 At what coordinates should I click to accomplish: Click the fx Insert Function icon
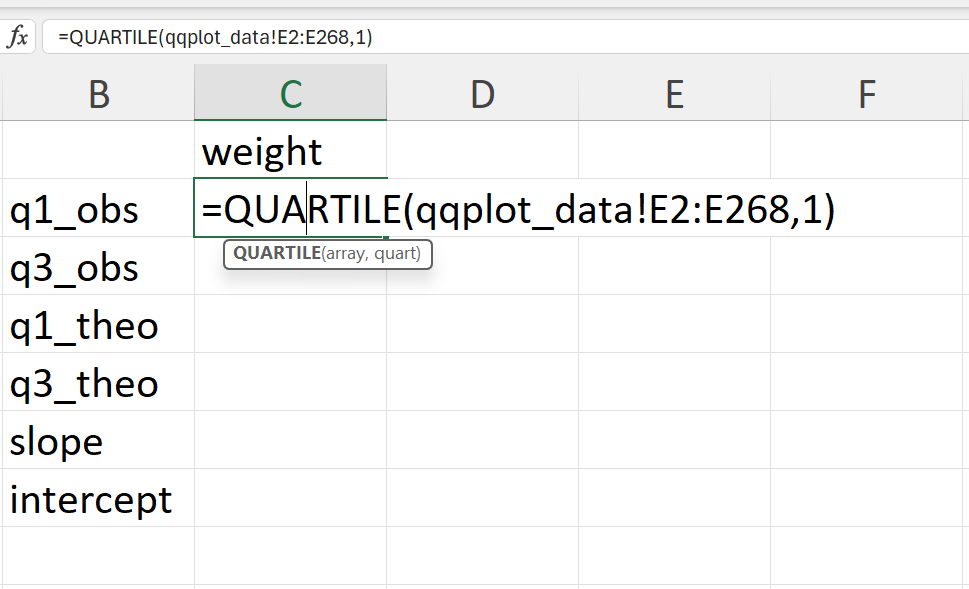tap(18, 37)
